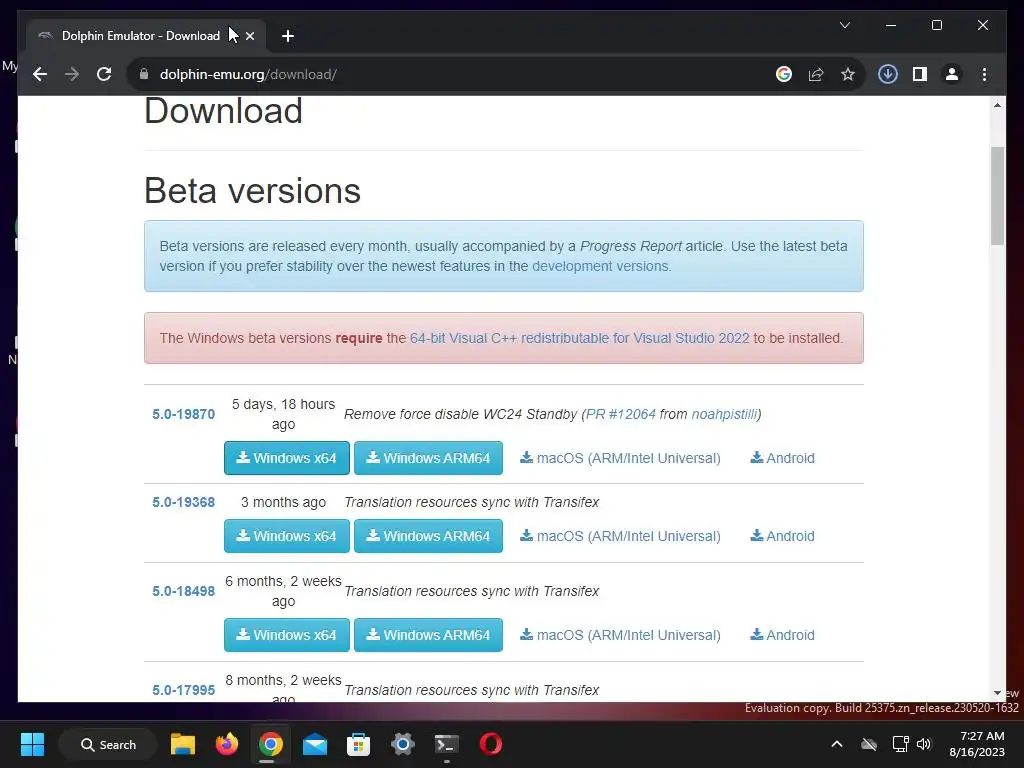
Task: Open version 5.0-17995 link
Action: (184, 690)
